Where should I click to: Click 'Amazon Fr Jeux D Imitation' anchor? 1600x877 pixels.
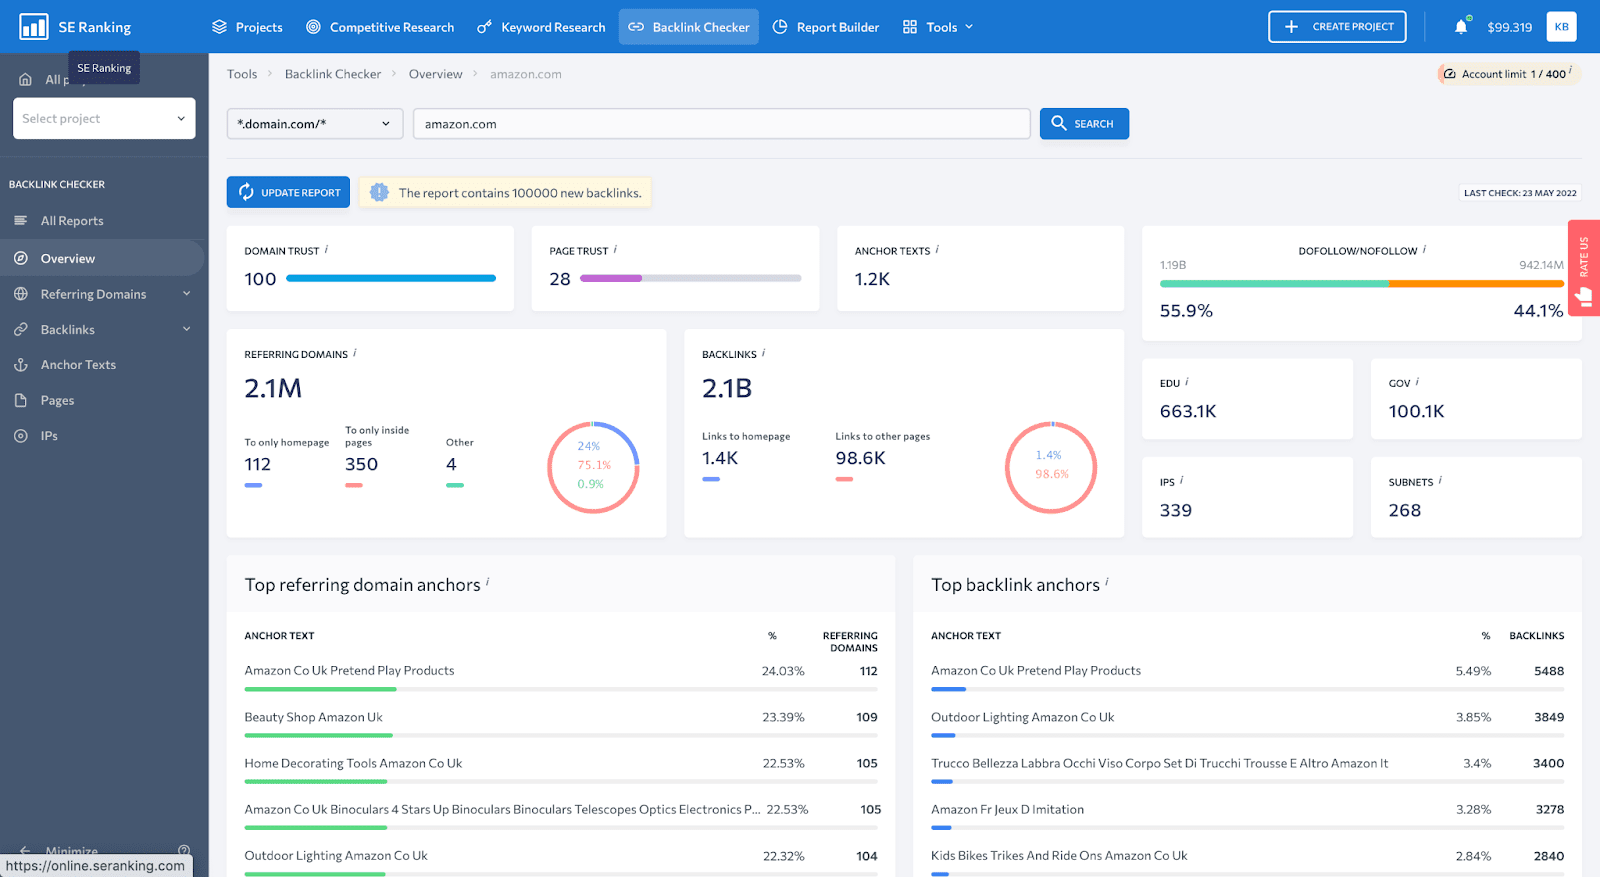(1007, 809)
